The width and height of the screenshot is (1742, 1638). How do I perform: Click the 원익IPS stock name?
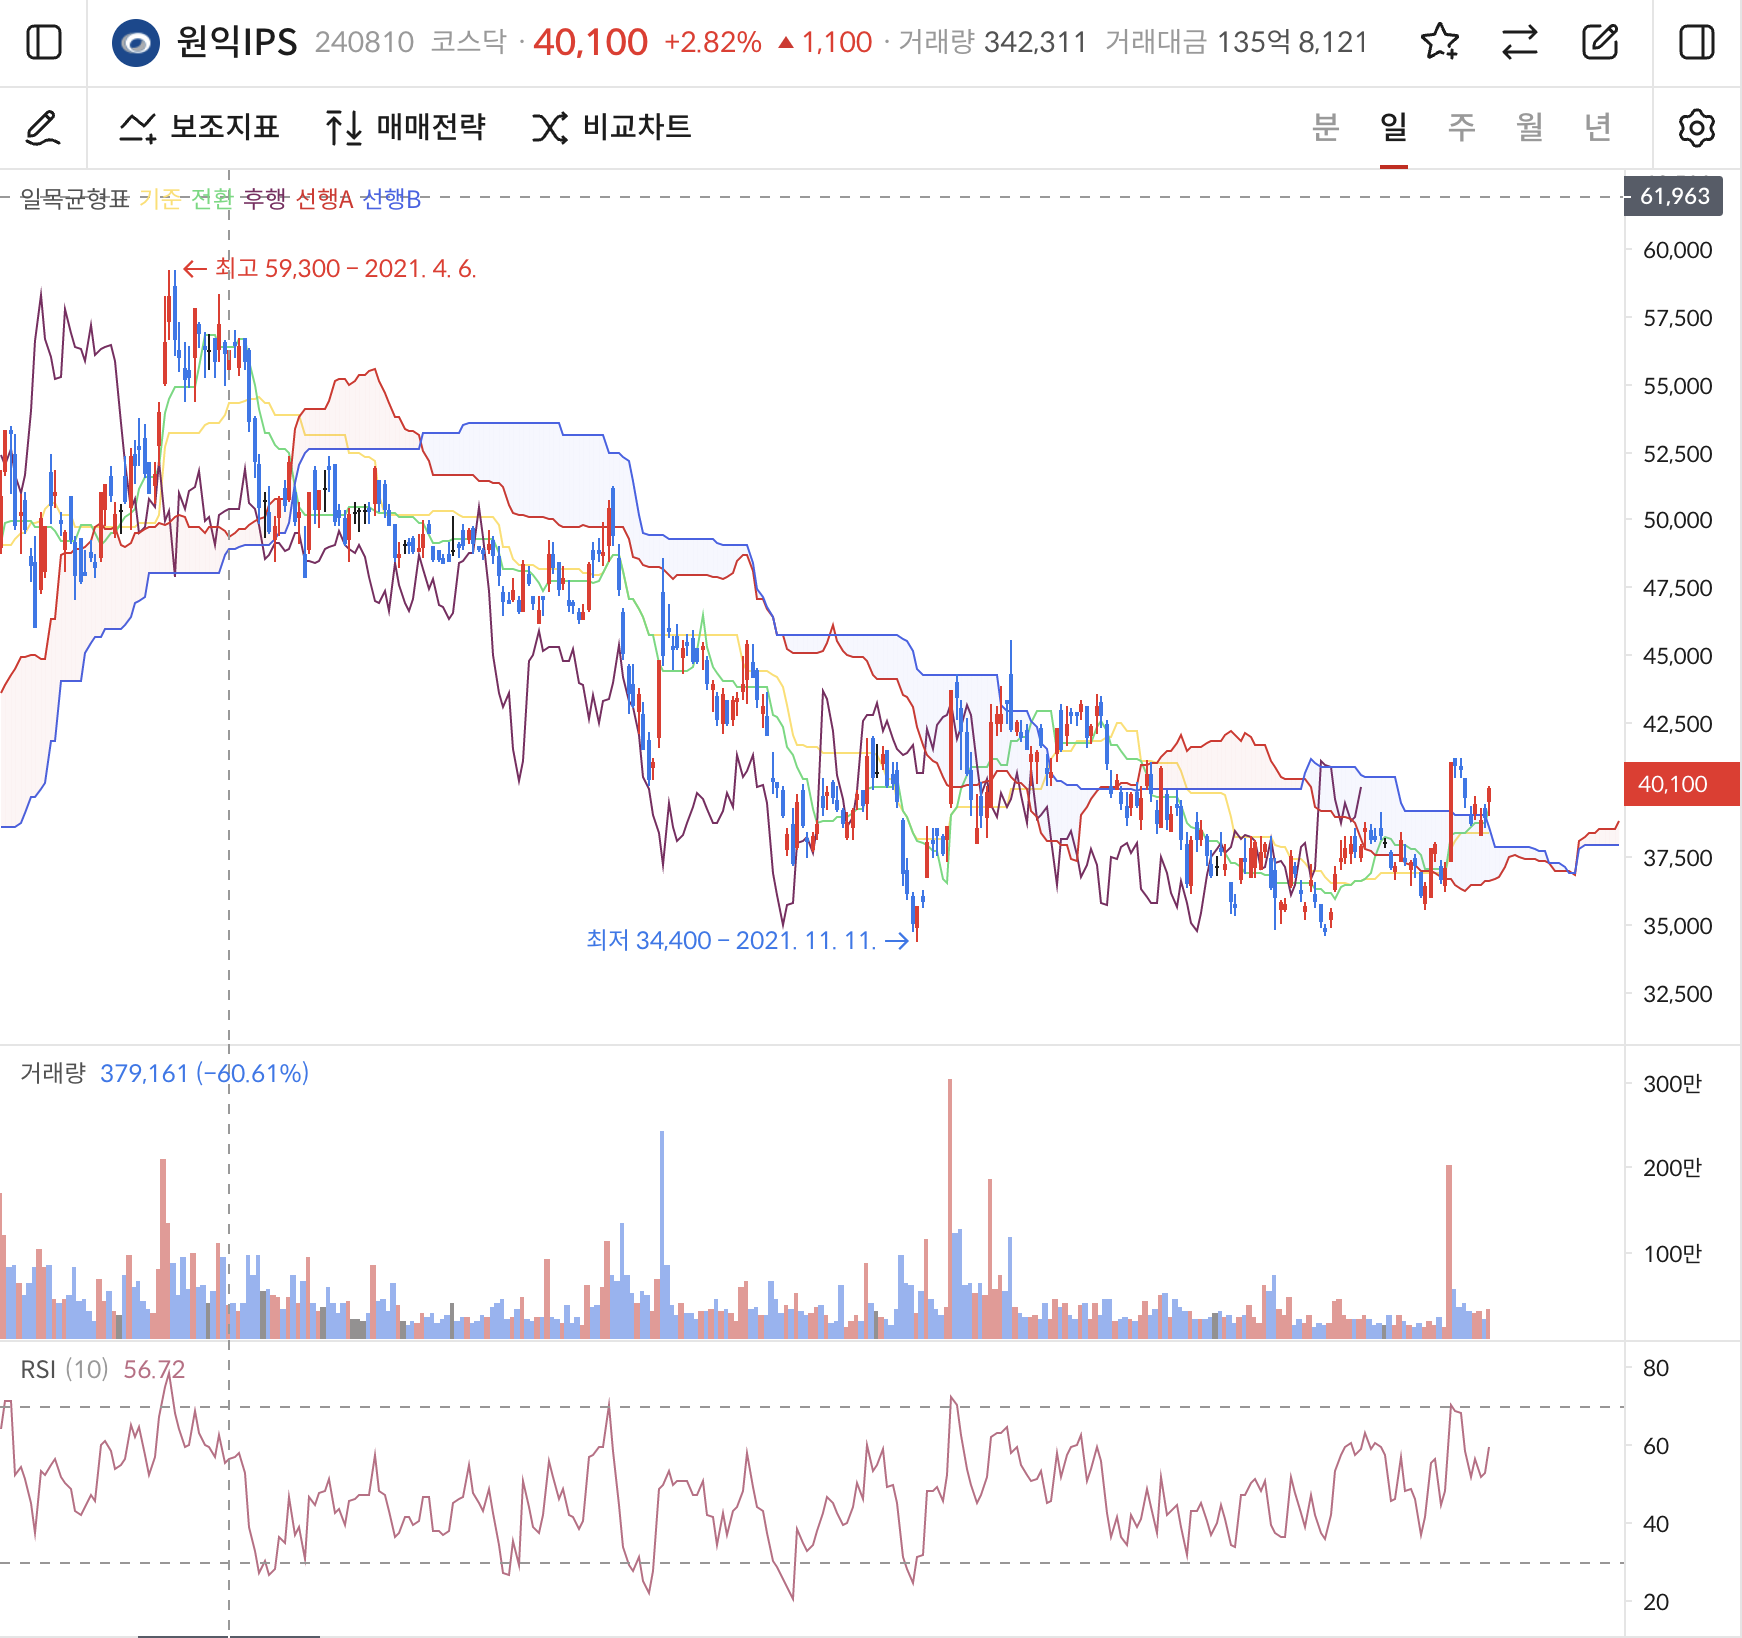[237, 42]
